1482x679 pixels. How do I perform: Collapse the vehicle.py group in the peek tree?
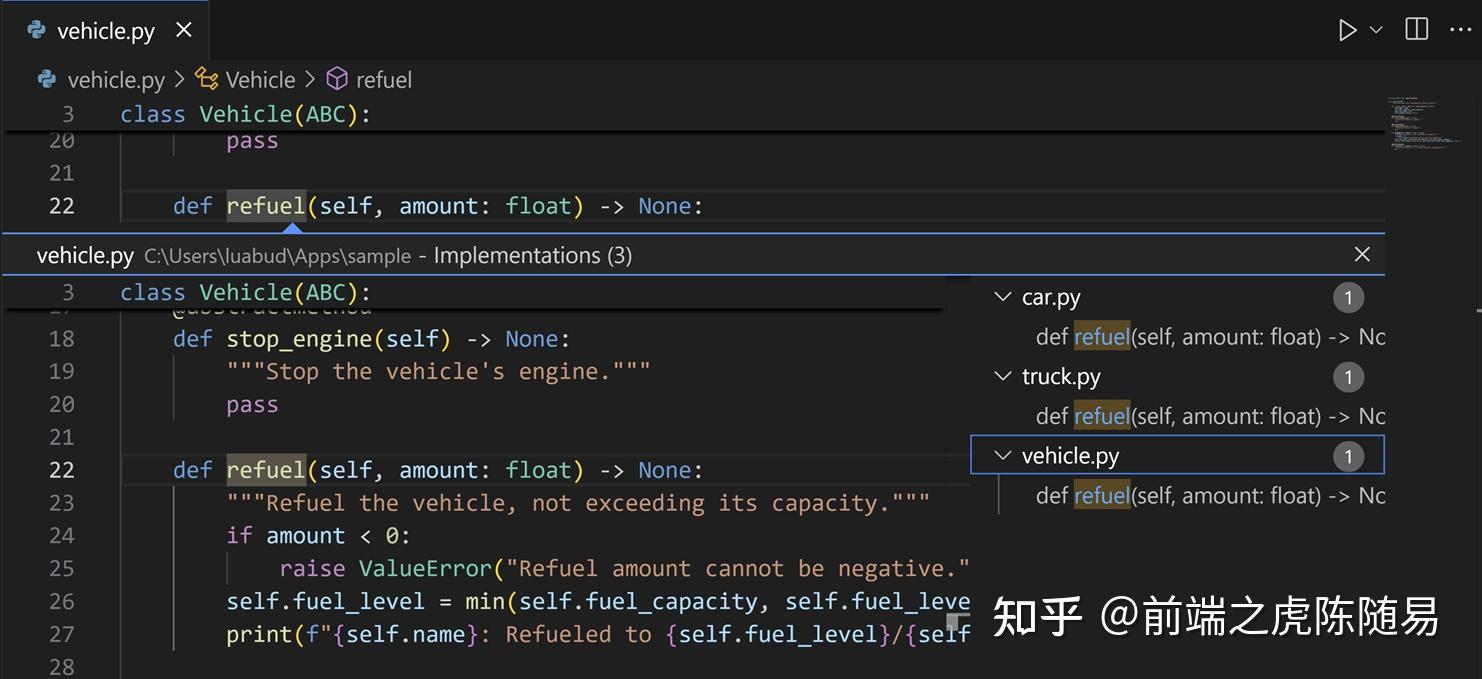(x=1003, y=455)
